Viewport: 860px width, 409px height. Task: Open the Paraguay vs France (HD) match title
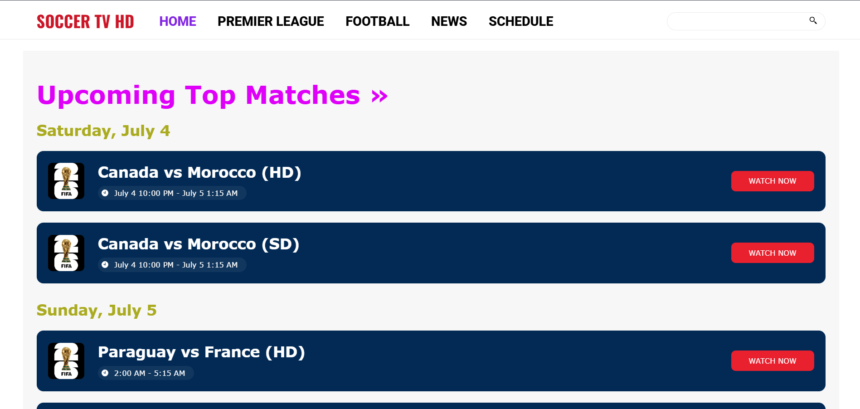click(x=201, y=352)
